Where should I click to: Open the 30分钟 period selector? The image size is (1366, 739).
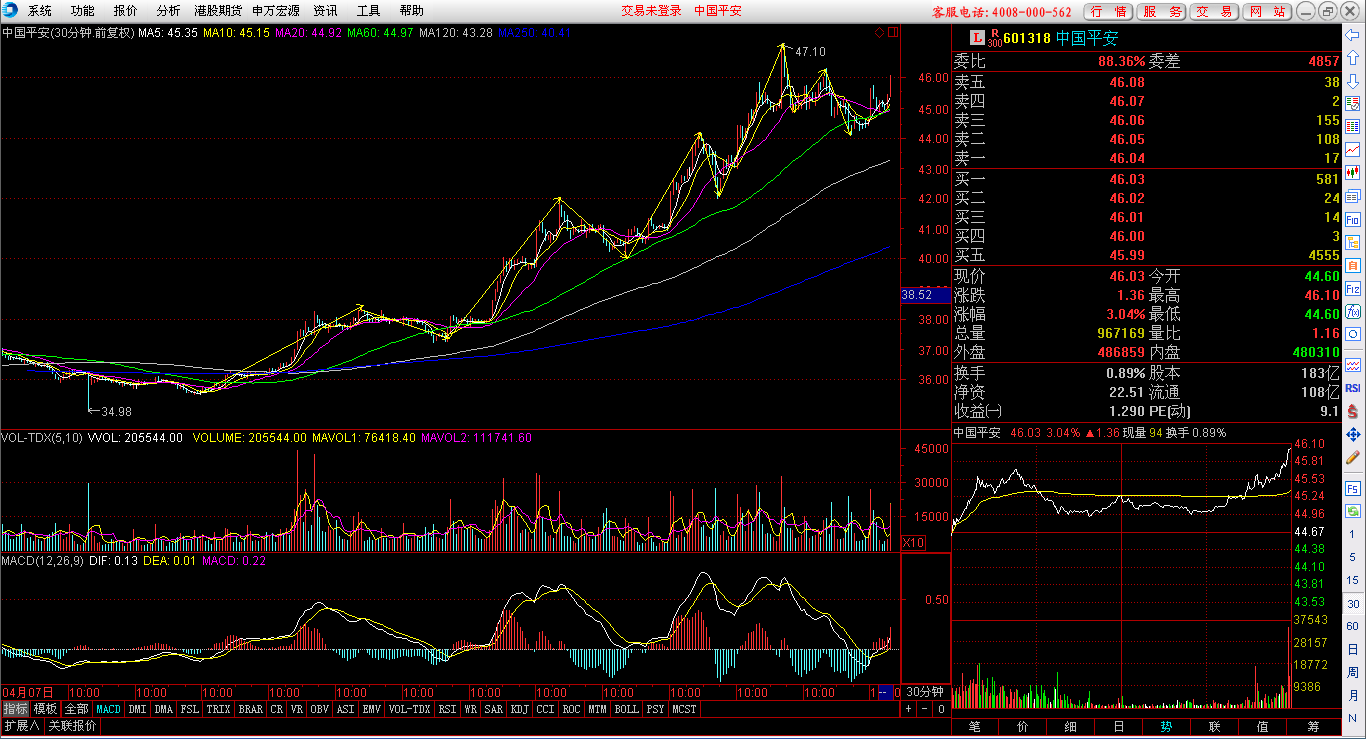[x=924, y=692]
